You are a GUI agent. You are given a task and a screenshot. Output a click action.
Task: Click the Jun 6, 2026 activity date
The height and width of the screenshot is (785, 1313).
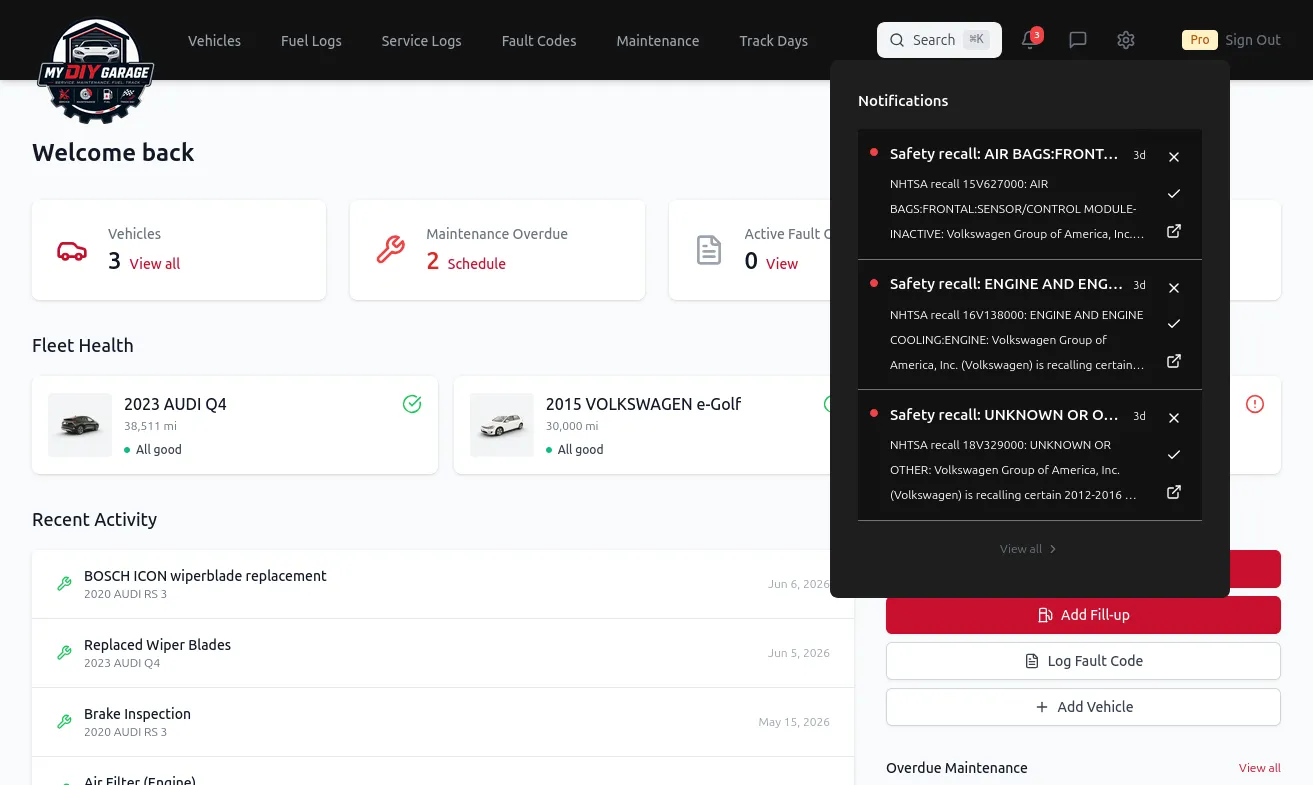799,584
